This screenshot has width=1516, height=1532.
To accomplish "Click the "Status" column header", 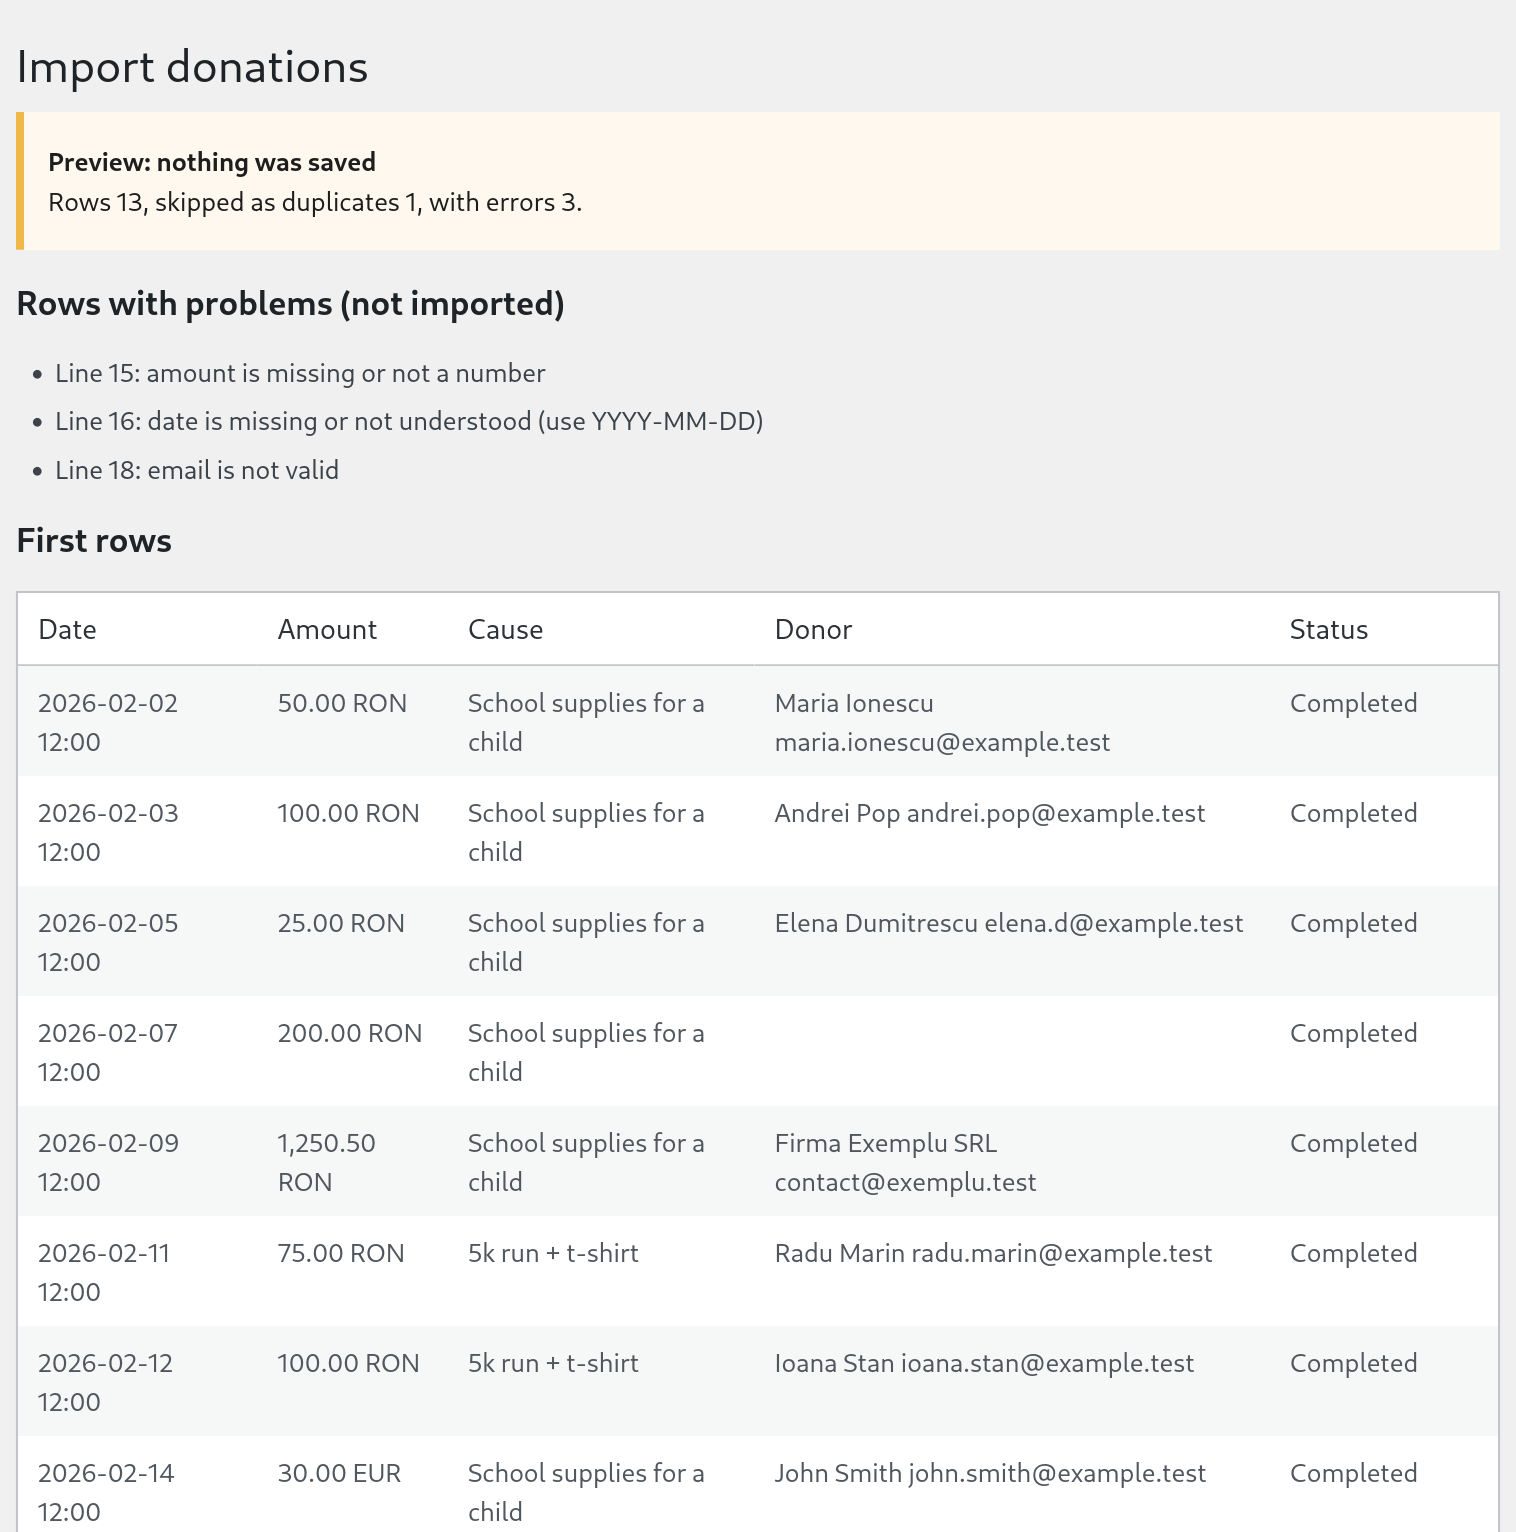I will click(1328, 629).
